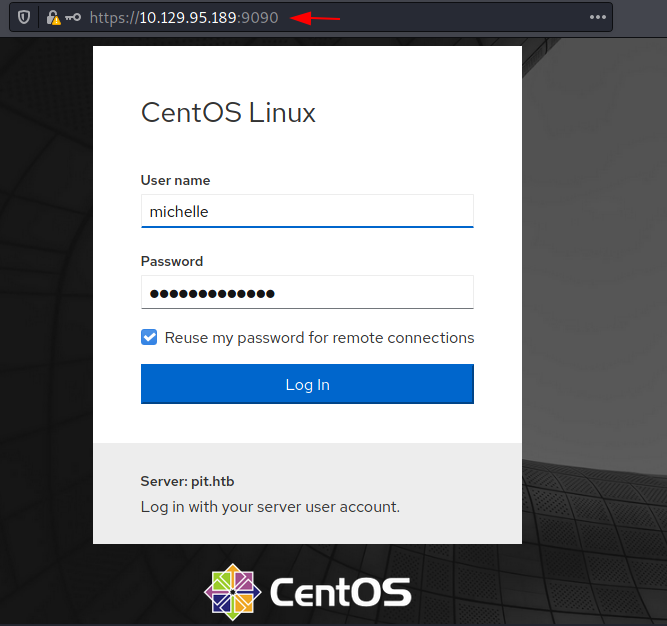Open the page actions three-dots menu
The height and width of the screenshot is (626, 667).
(x=597, y=17)
